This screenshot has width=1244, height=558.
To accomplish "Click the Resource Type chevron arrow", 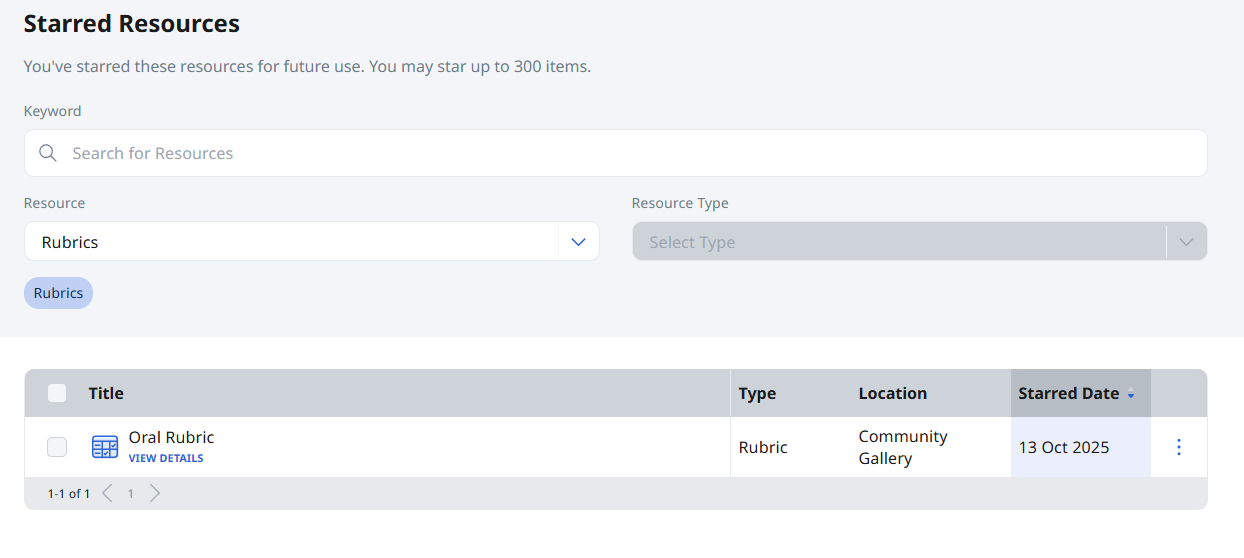I will [x=1186, y=242].
